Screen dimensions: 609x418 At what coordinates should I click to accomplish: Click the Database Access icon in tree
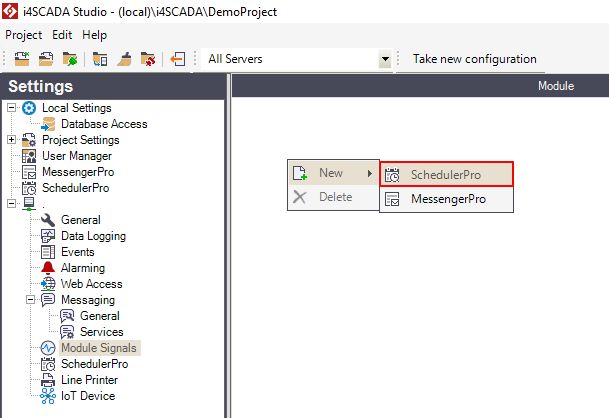coord(48,124)
